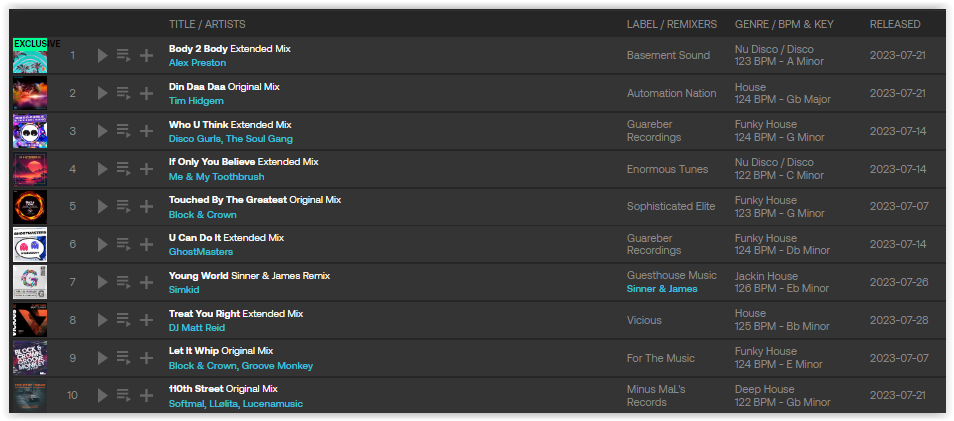Screen dimensions: 954x421
Task: Add Treat You Right to queue
Action: point(124,320)
